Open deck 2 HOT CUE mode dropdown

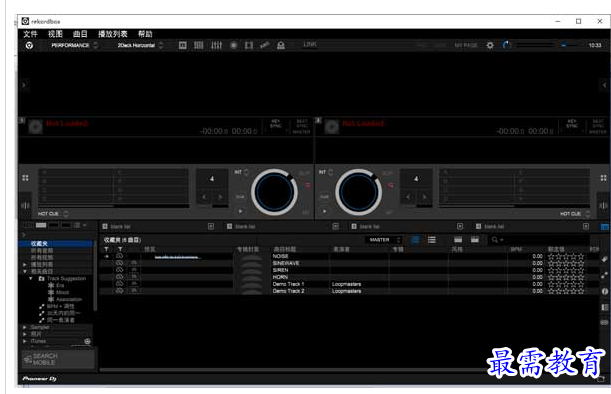coord(575,214)
